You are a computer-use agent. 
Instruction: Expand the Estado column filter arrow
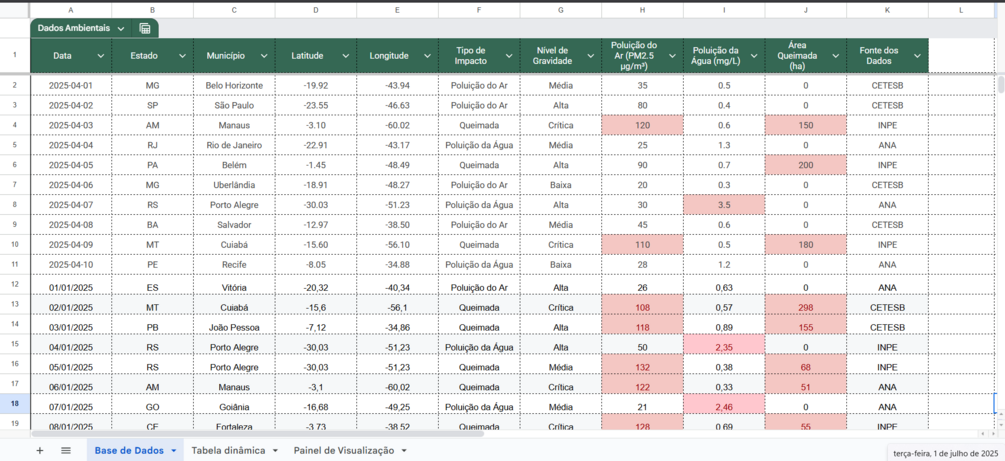[182, 56]
